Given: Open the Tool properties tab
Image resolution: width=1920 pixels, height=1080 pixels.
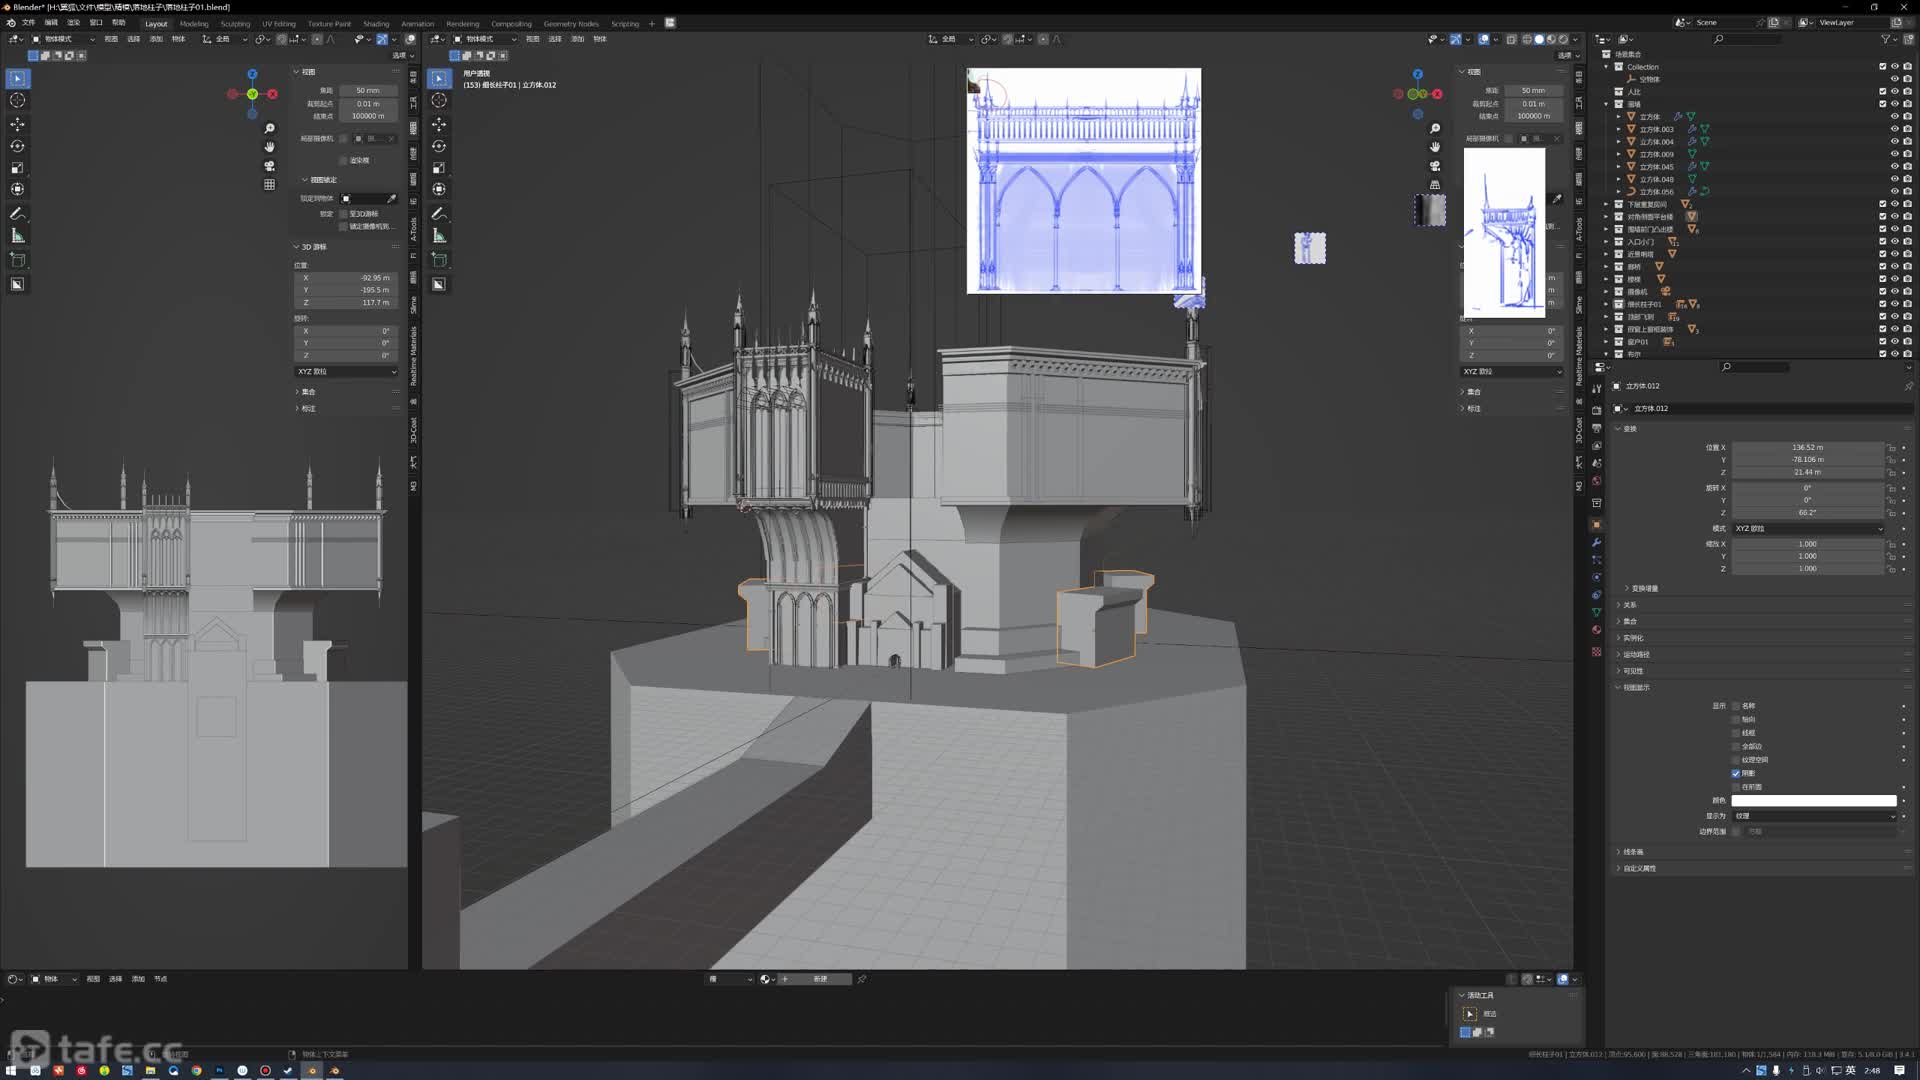Looking at the screenshot, I should click(x=1596, y=388).
